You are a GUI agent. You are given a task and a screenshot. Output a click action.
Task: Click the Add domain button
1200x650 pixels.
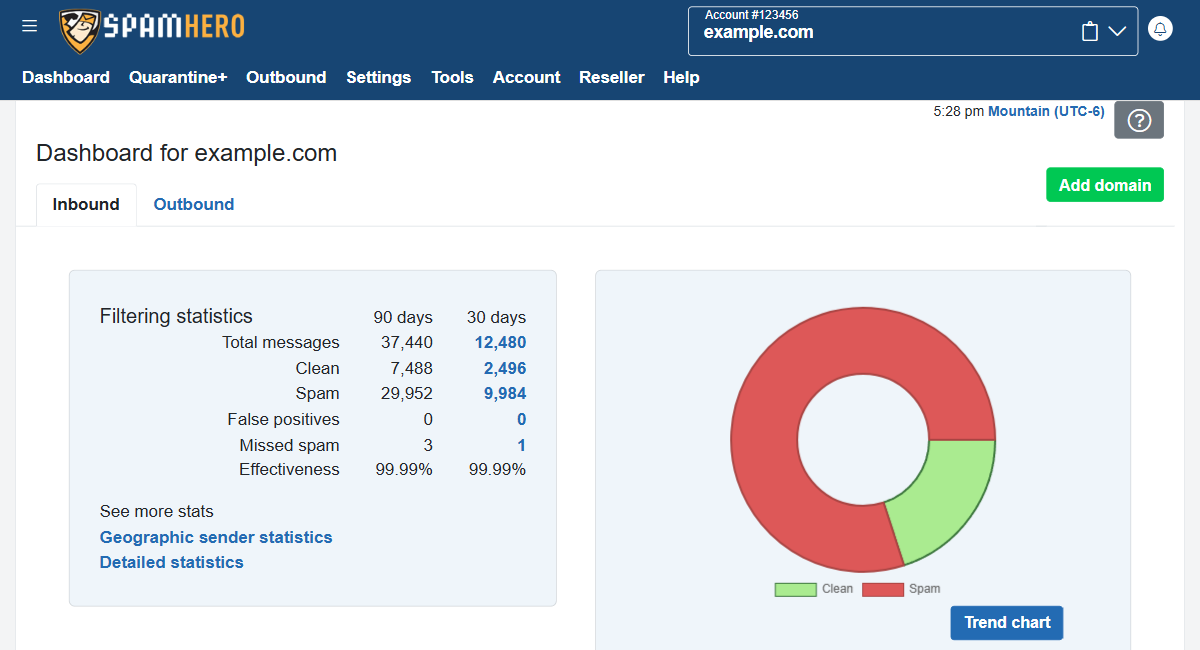(x=1105, y=185)
